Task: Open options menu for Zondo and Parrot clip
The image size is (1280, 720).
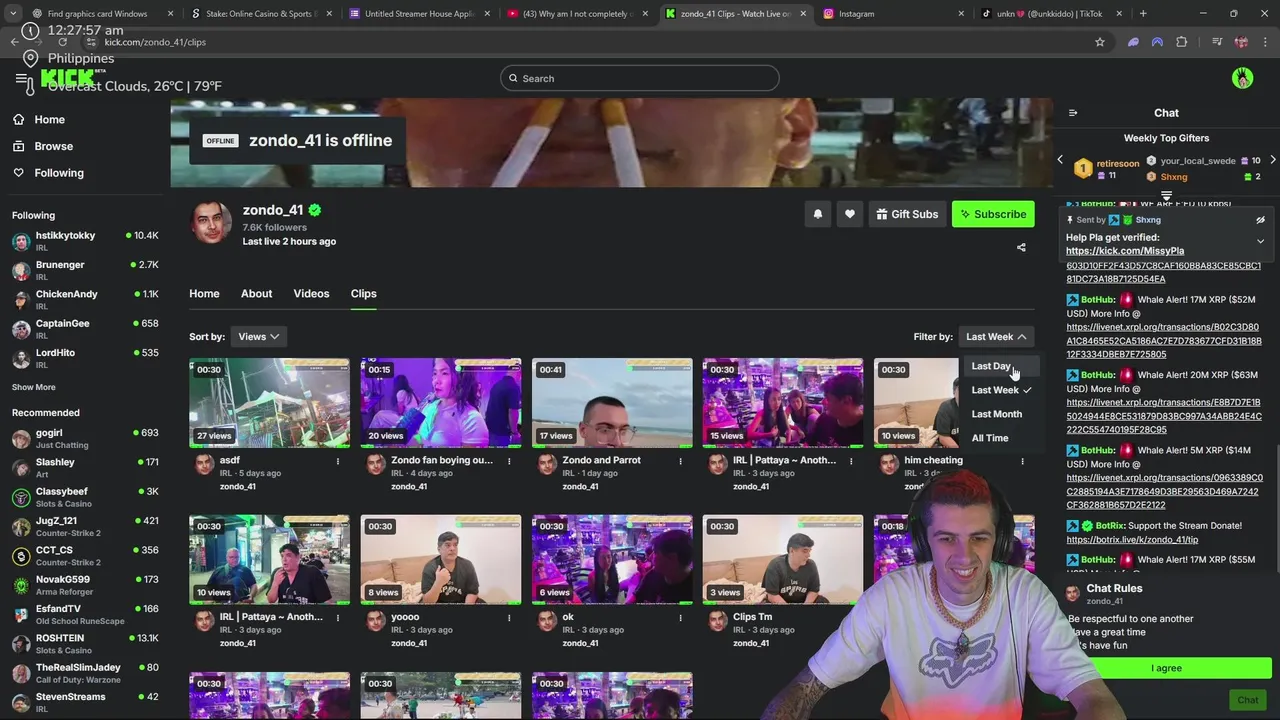Action: click(680, 461)
